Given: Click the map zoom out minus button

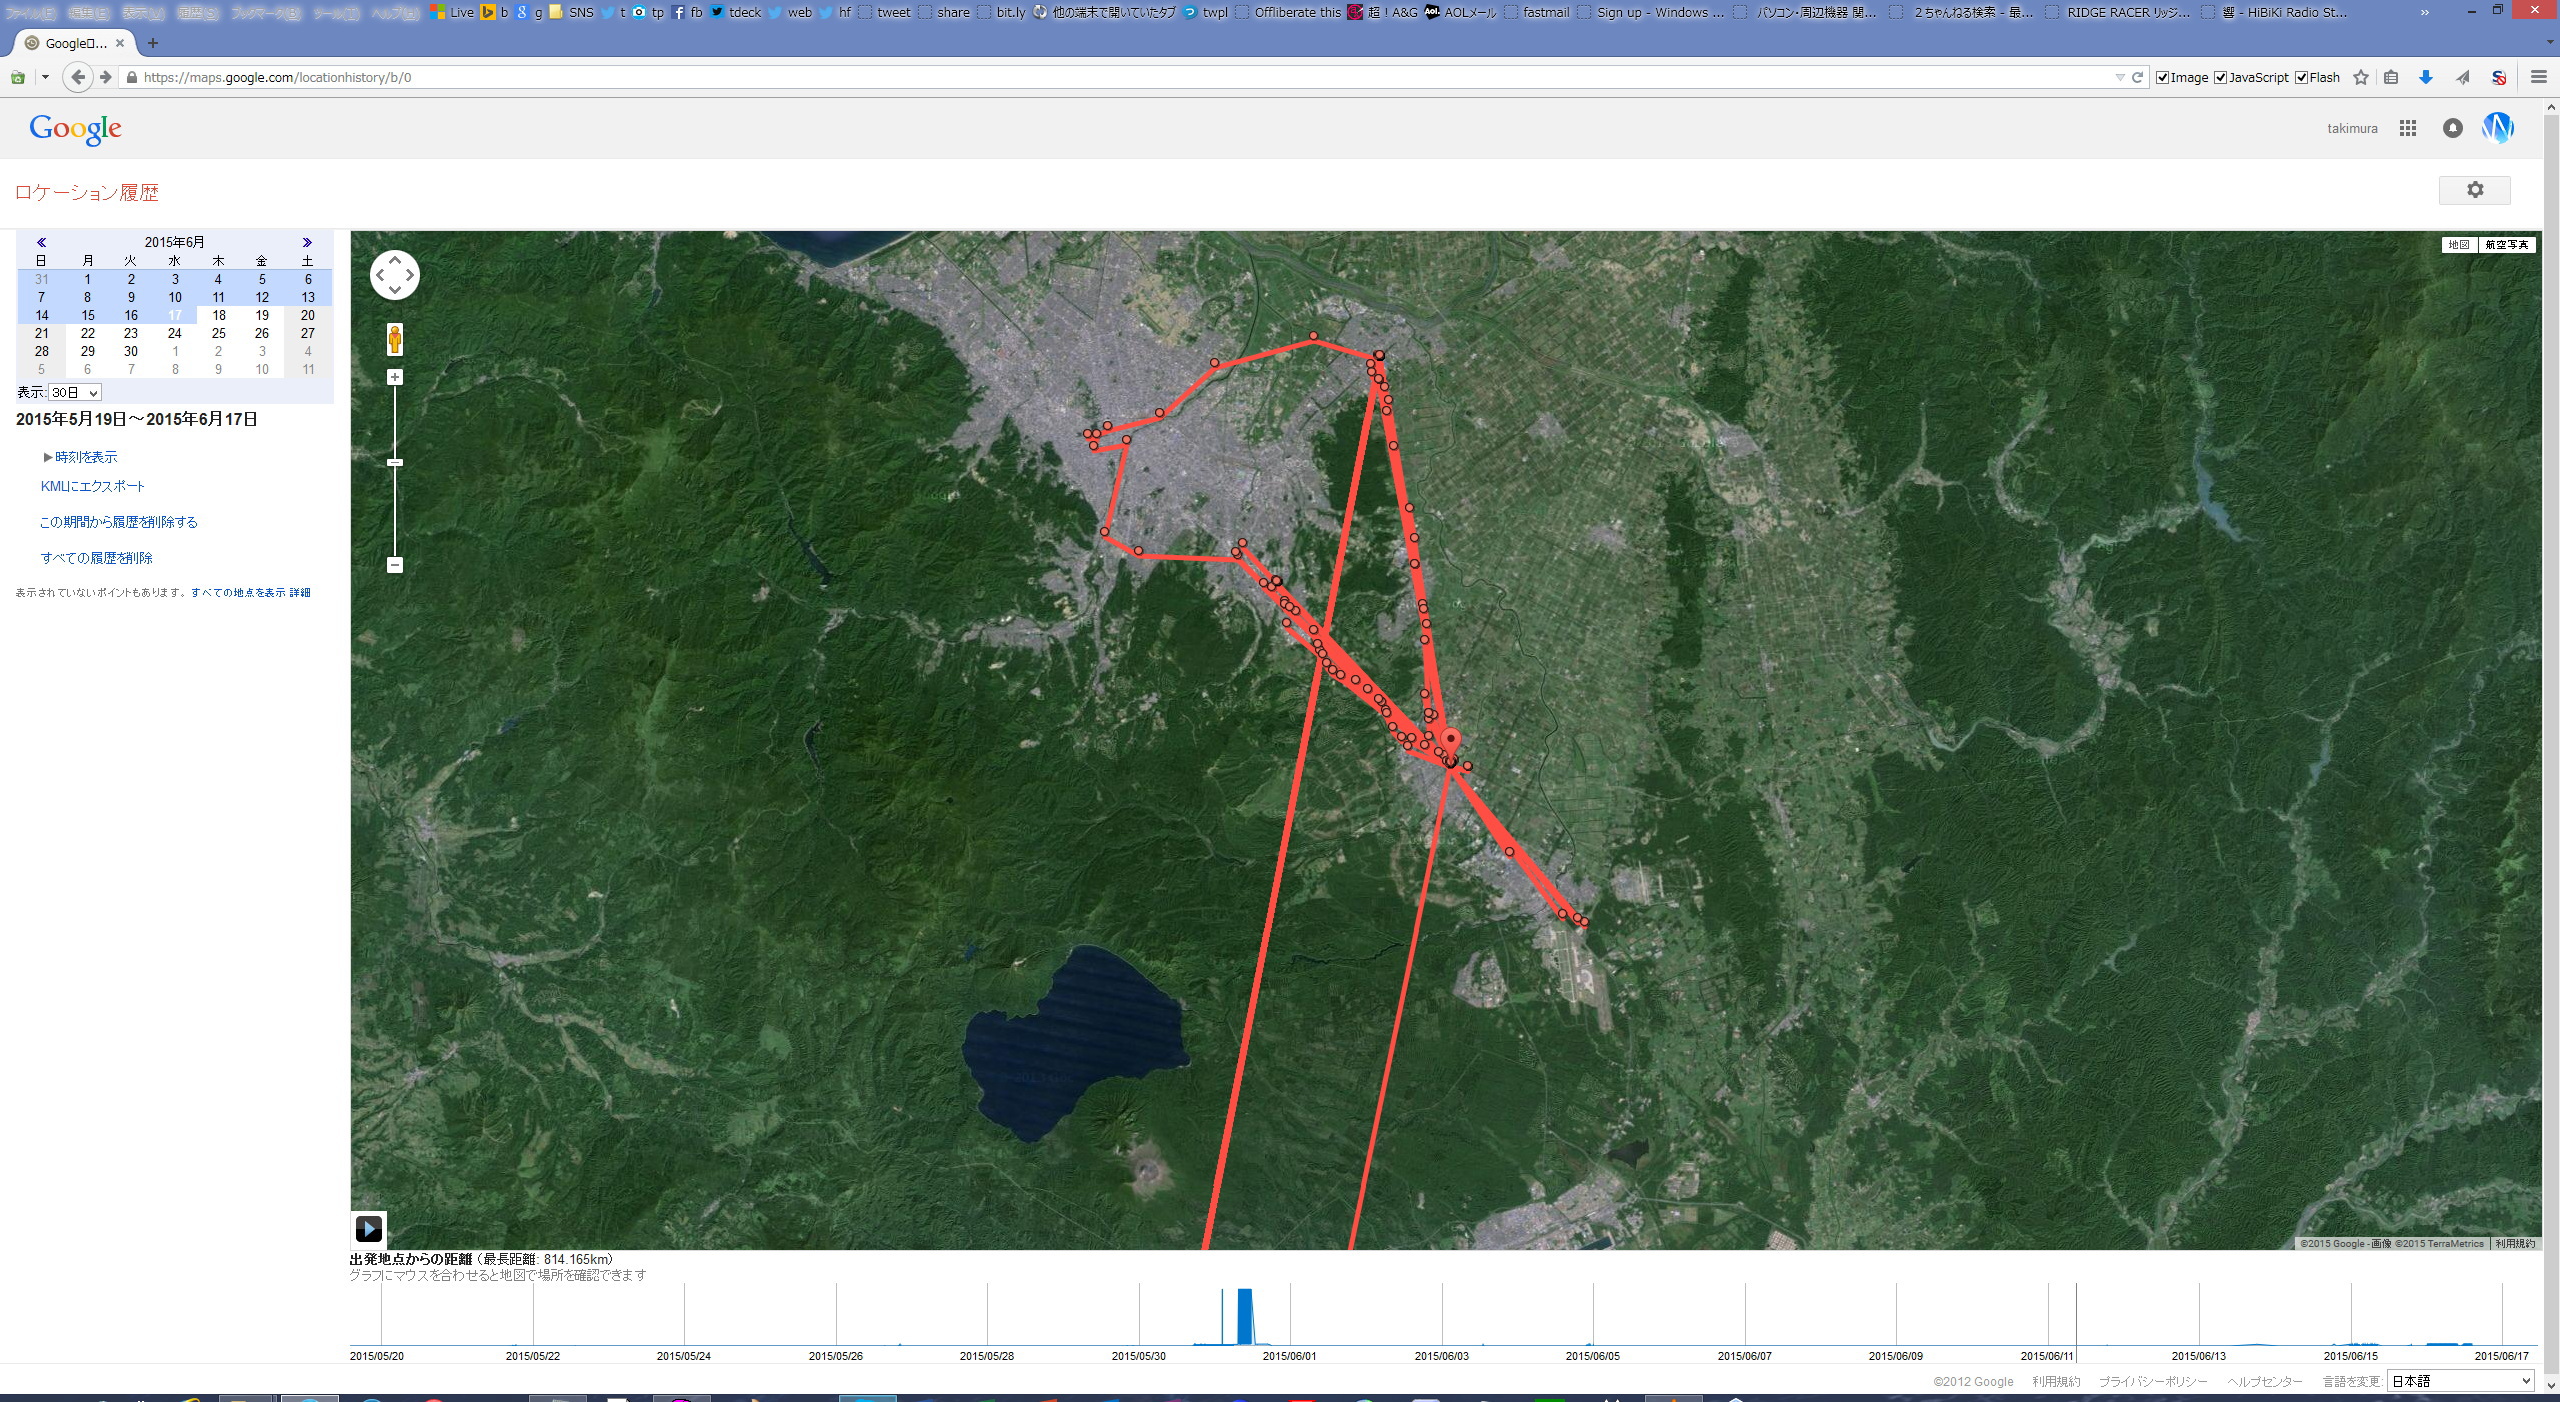Looking at the screenshot, I should (x=395, y=565).
